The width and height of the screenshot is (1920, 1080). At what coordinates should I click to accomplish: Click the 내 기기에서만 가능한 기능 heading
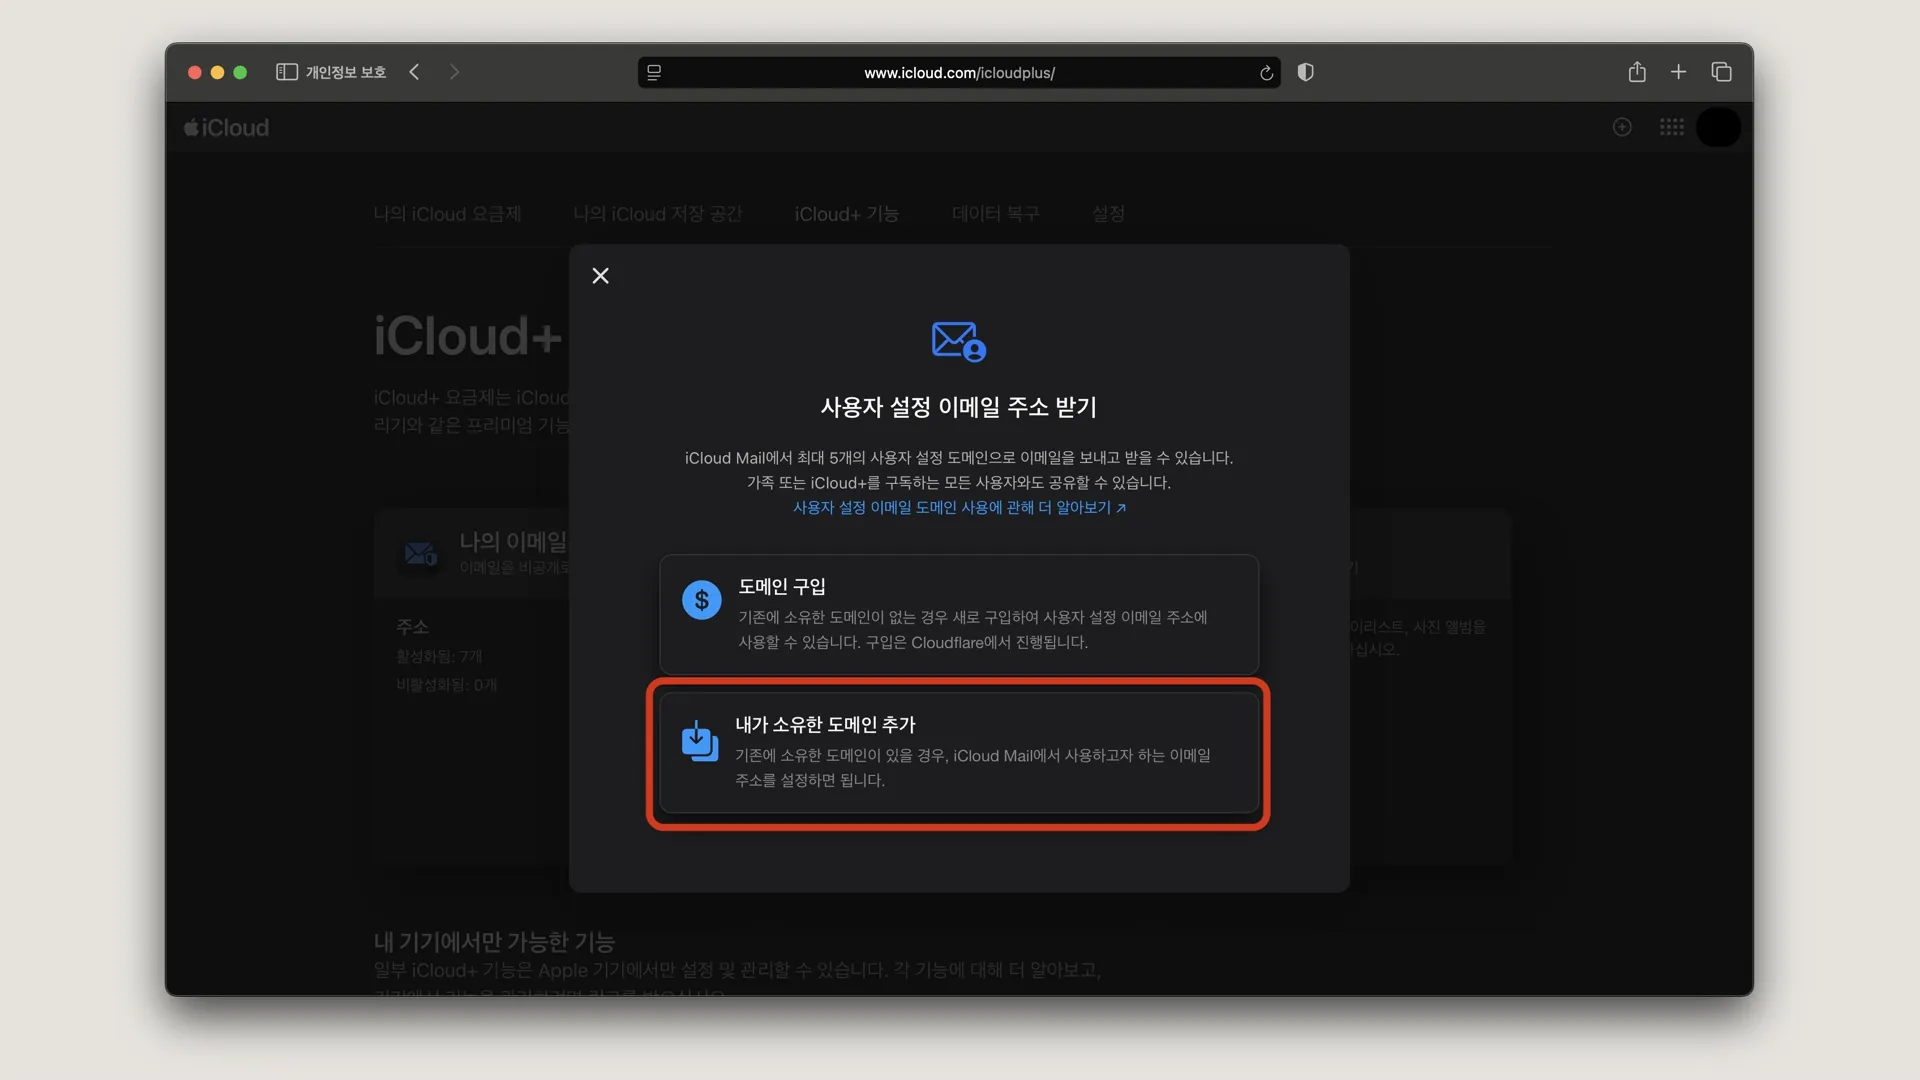(494, 942)
